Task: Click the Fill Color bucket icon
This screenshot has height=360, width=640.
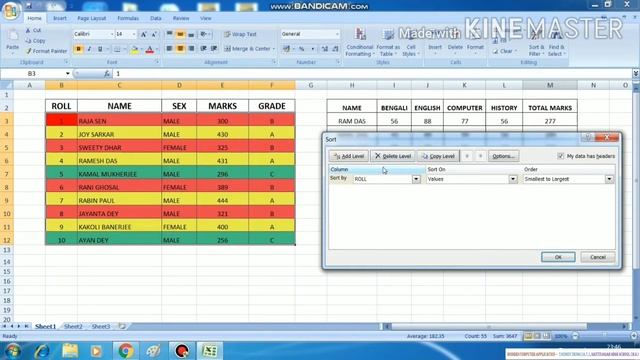Action: point(134,50)
